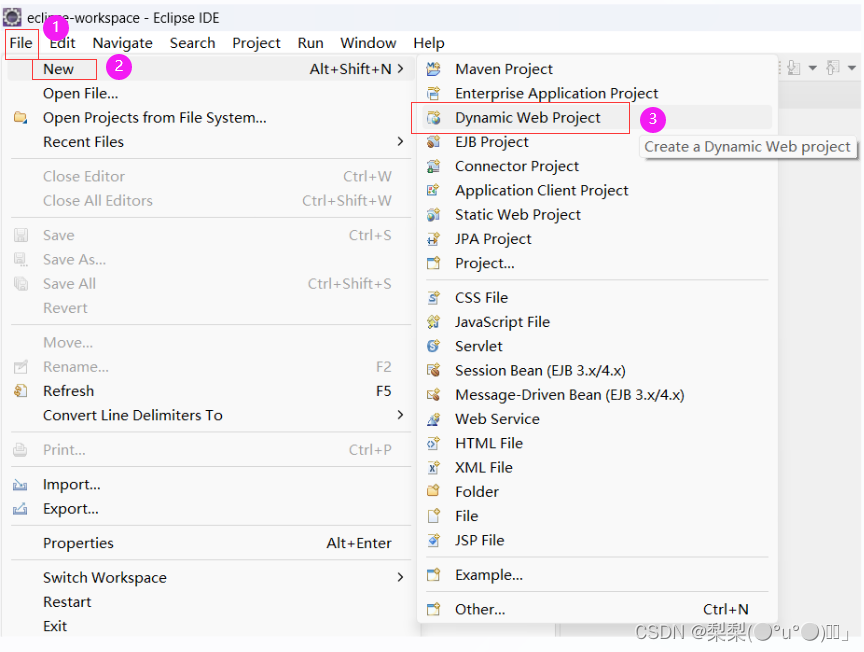Choose the JSP File entry label

tap(479, 540)
